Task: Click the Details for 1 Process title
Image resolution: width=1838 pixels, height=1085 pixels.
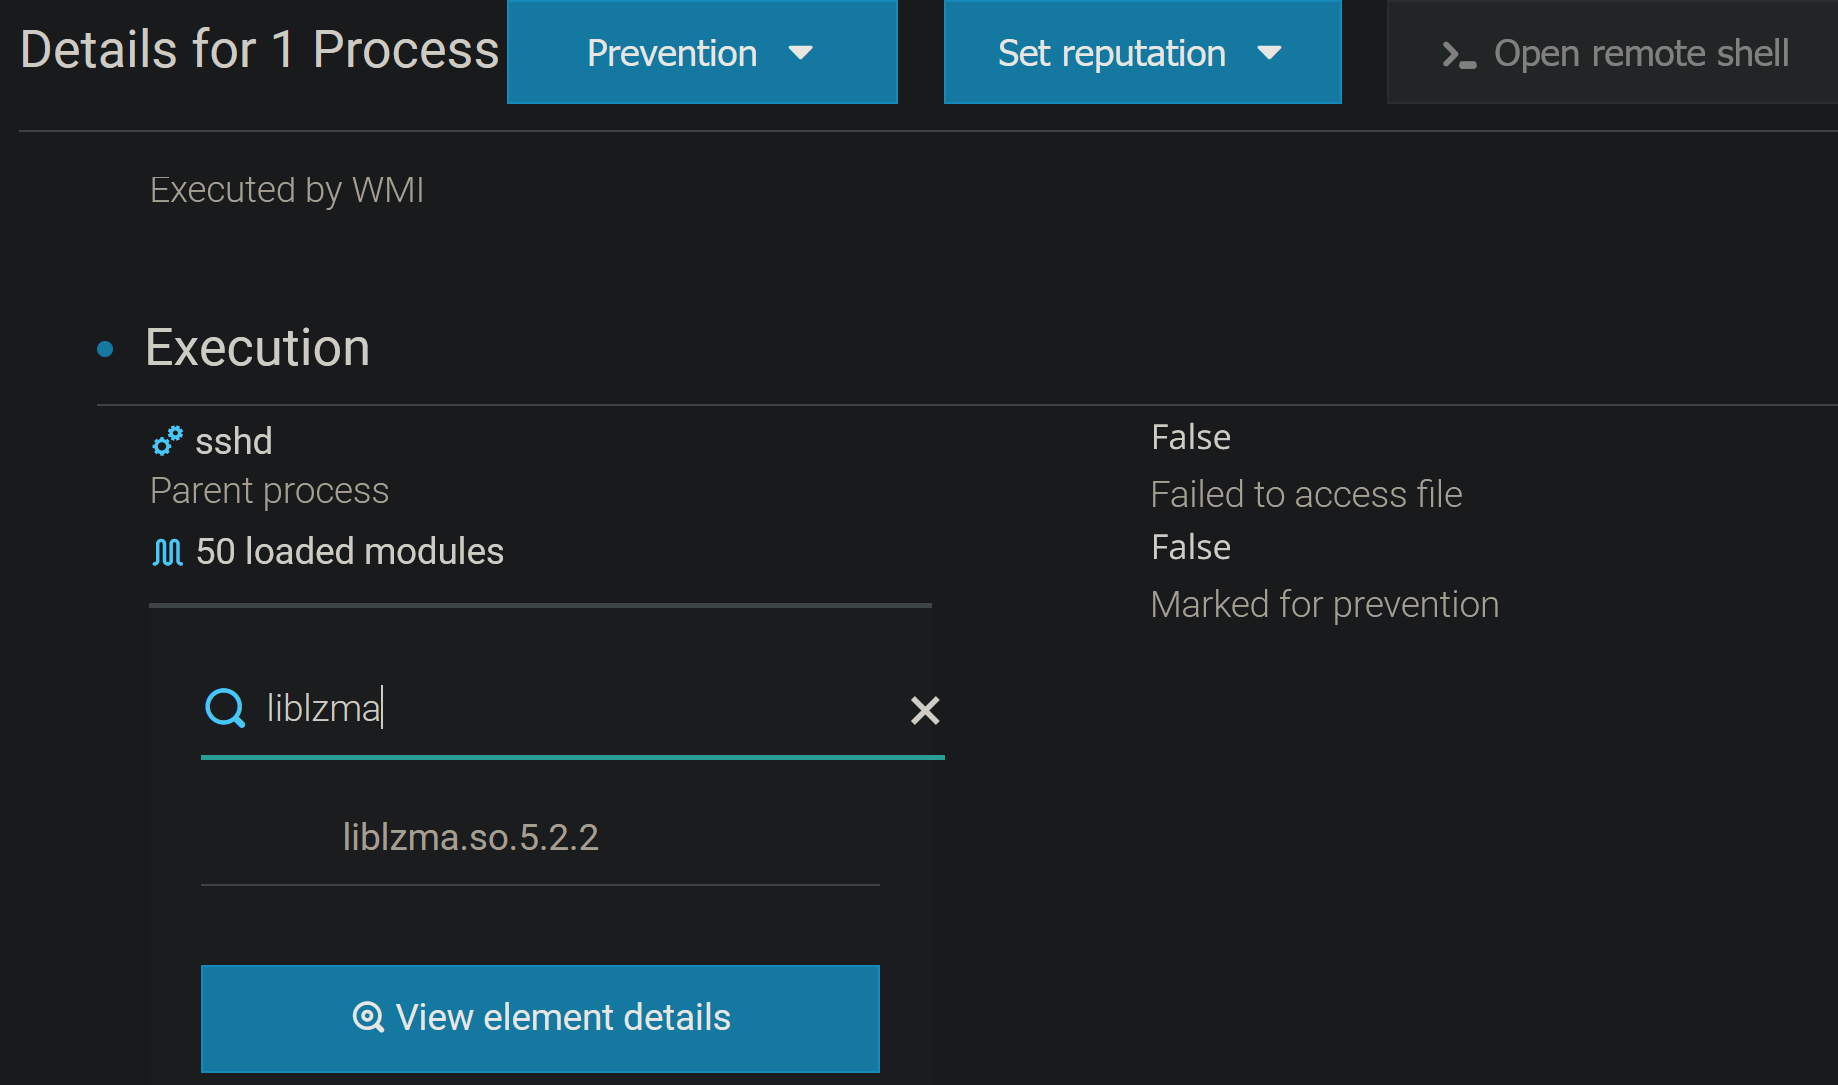Action: [x=259, y=49]
